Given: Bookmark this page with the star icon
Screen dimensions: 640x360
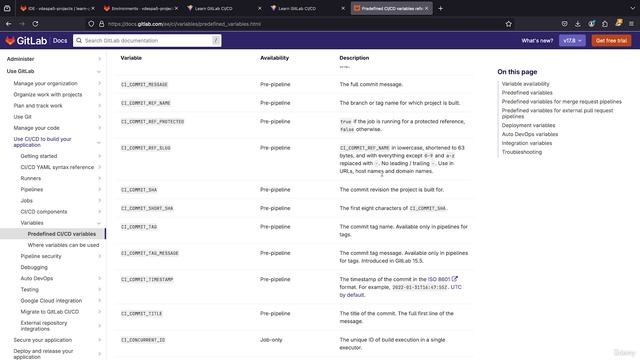Looking at the screenshot, I should (509, 24).
